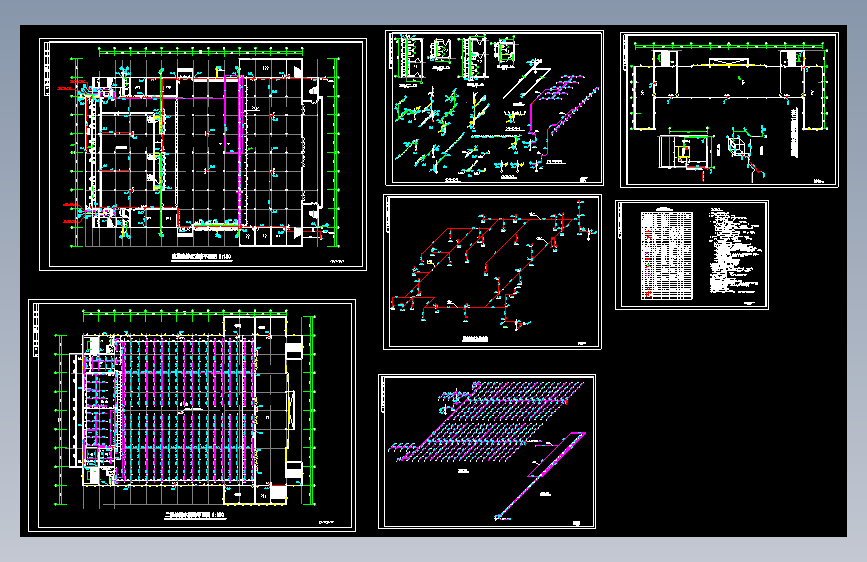Click the underlined title below the sprinkler floor plan

point(195,516)
